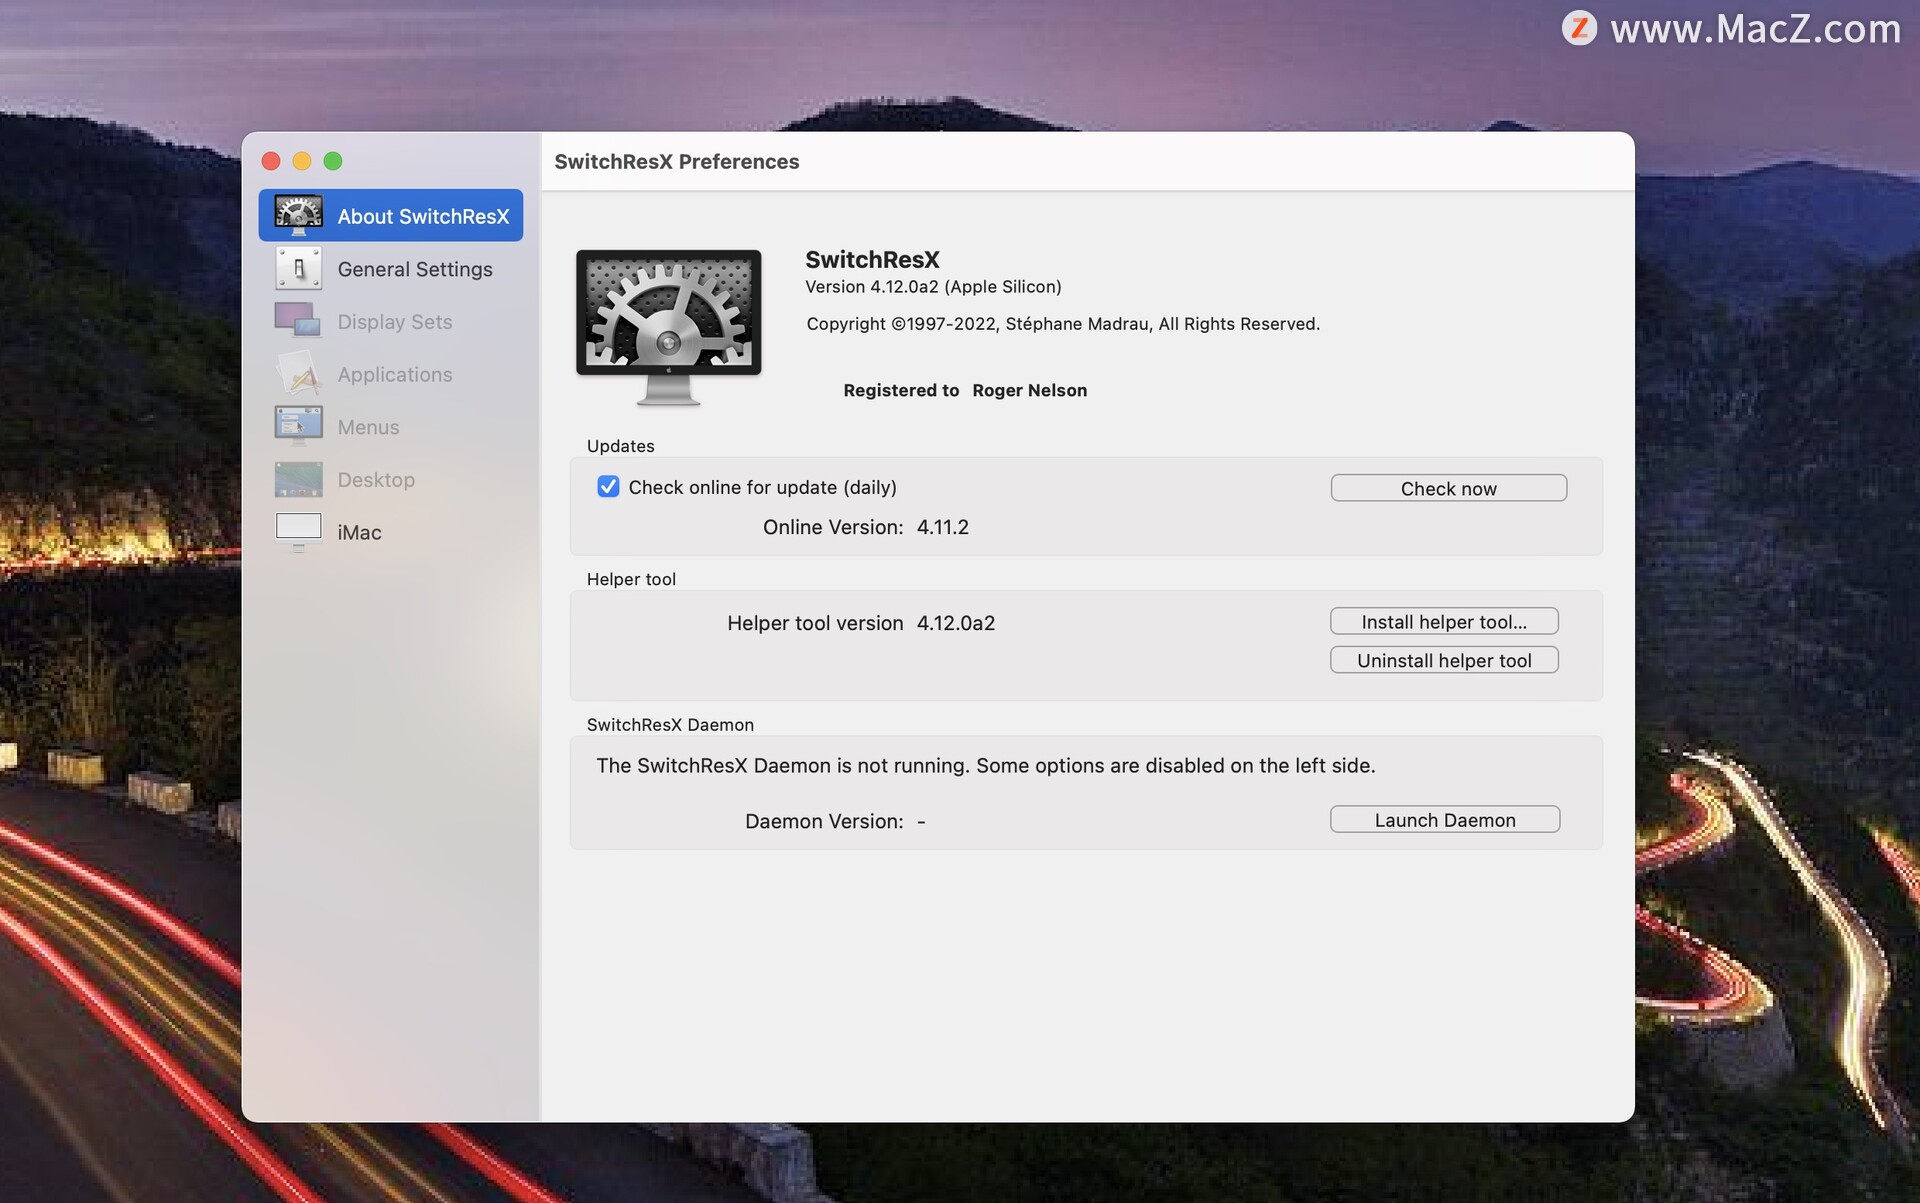Click the iMac display icon
This screenshot has width=1920, height=1203.
click(298, 531)
